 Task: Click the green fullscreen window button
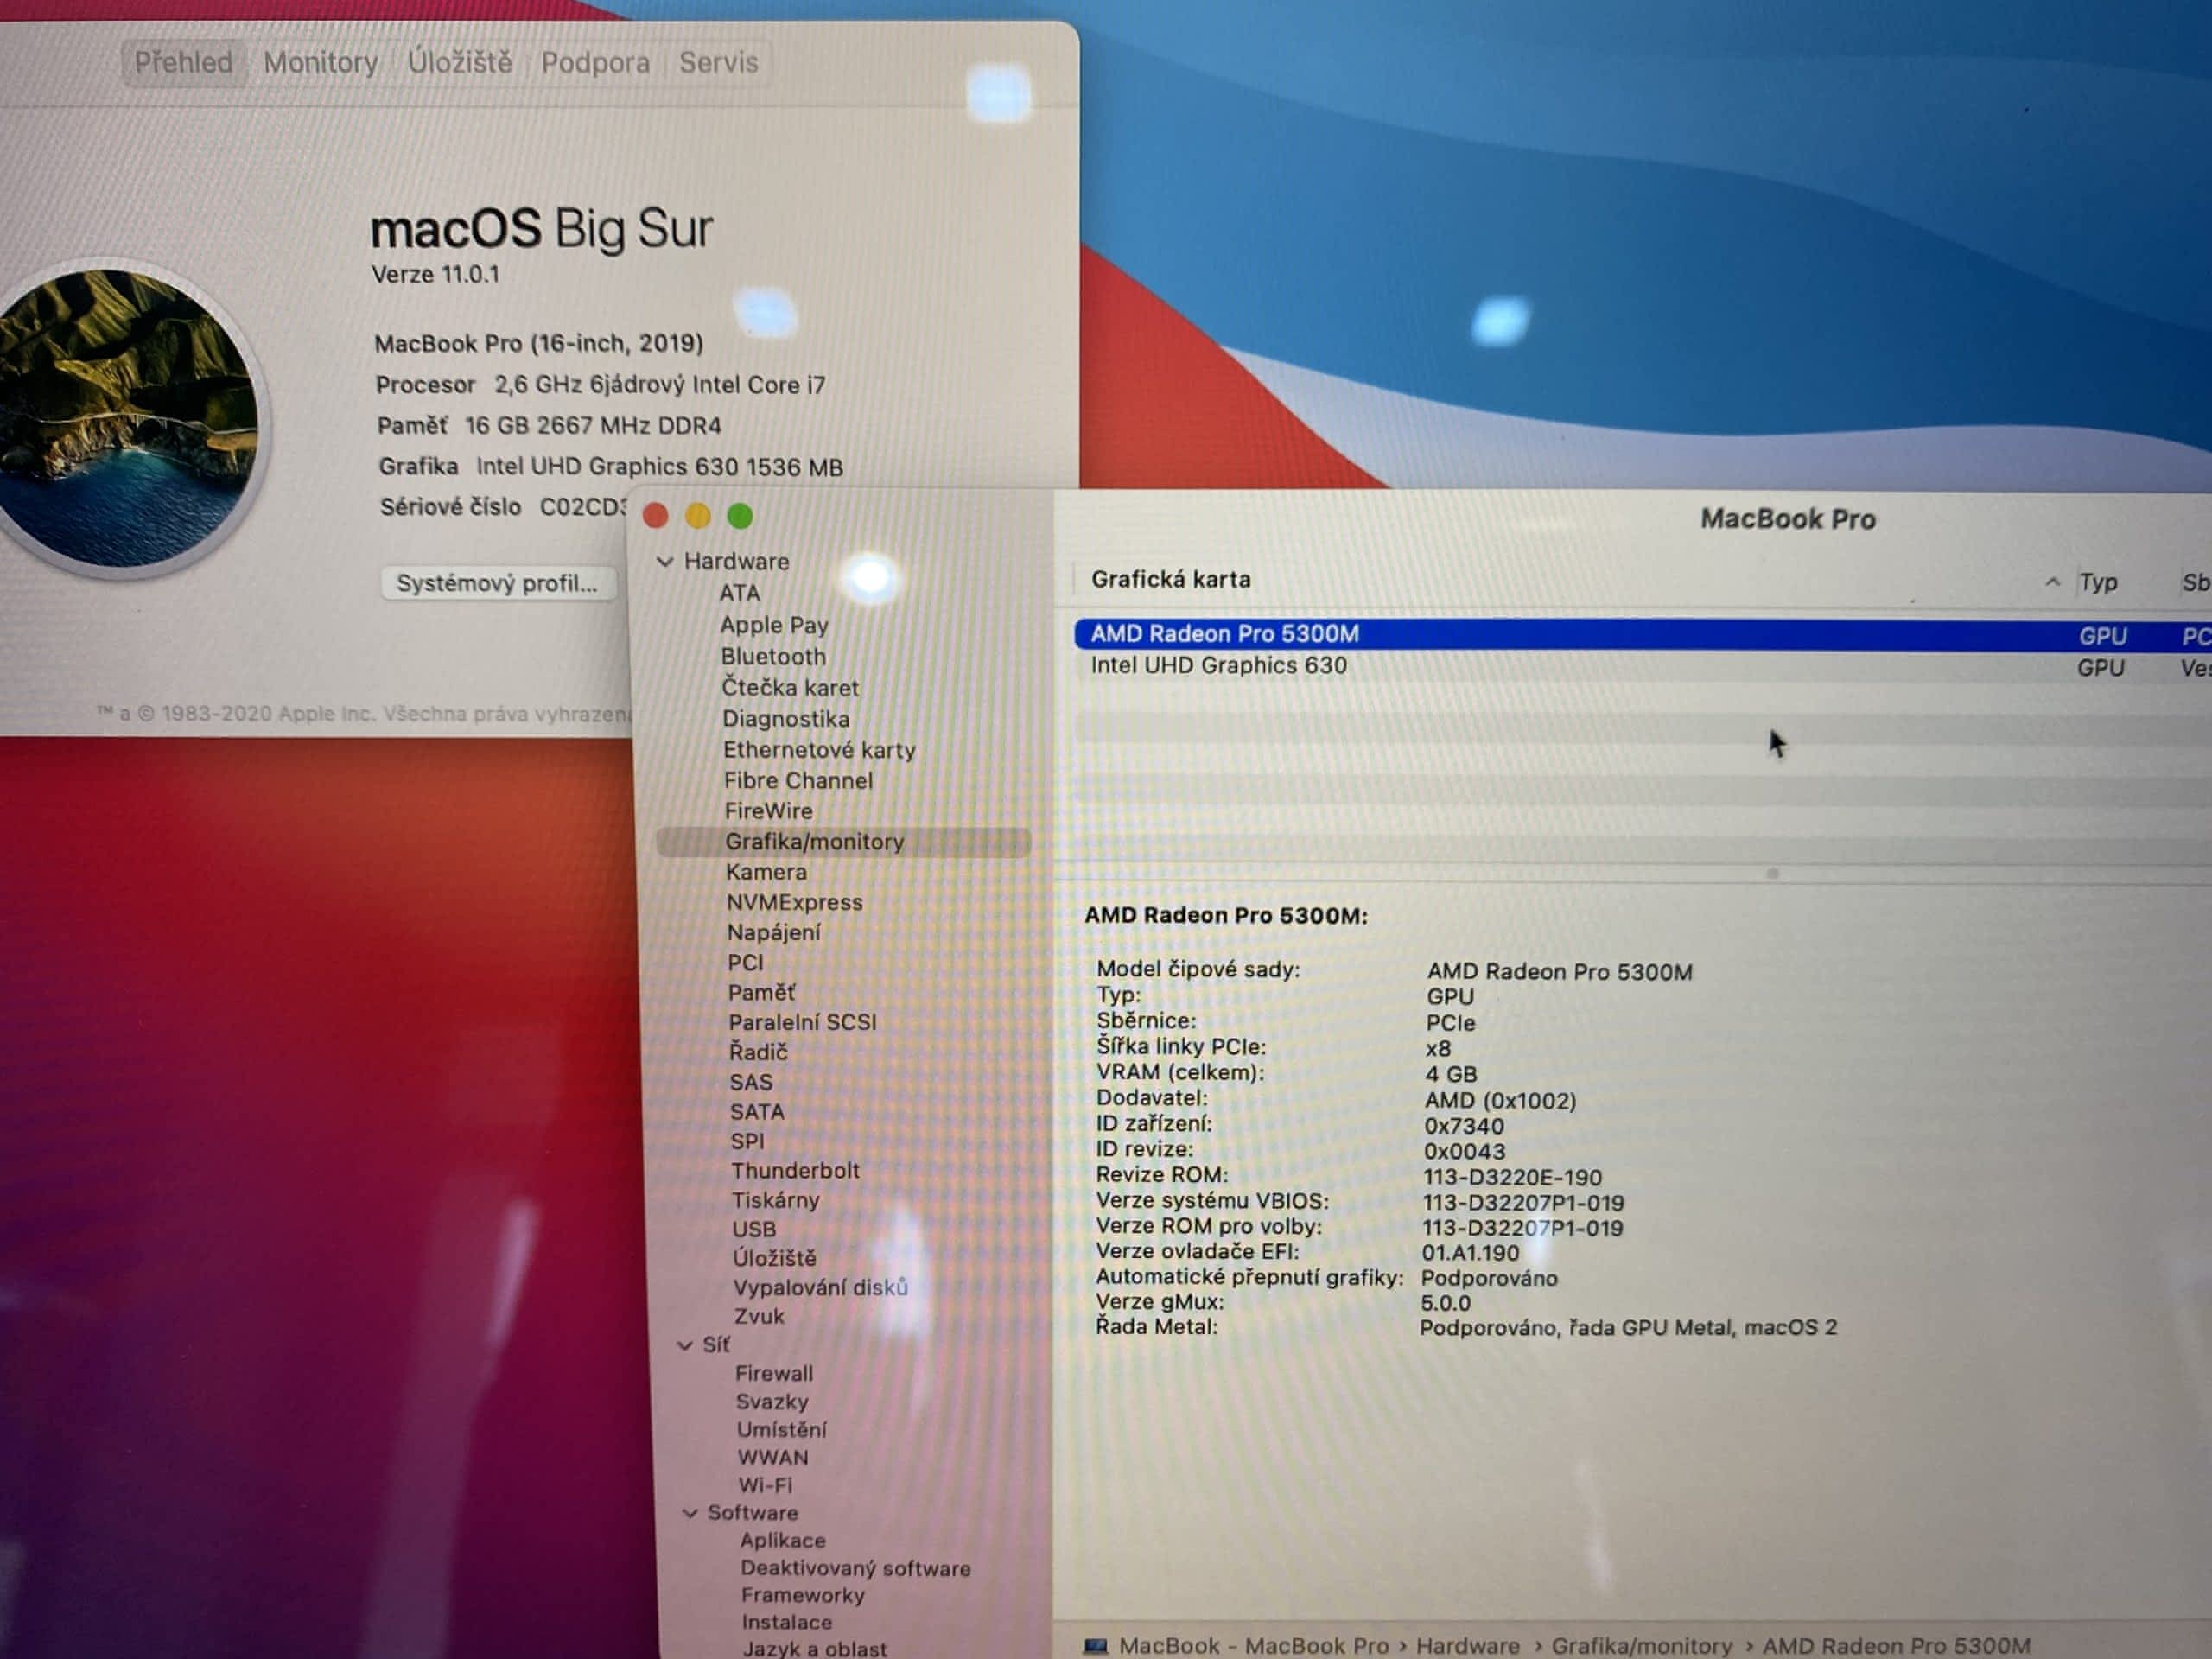pyautogui.click(x=740, y=516)
